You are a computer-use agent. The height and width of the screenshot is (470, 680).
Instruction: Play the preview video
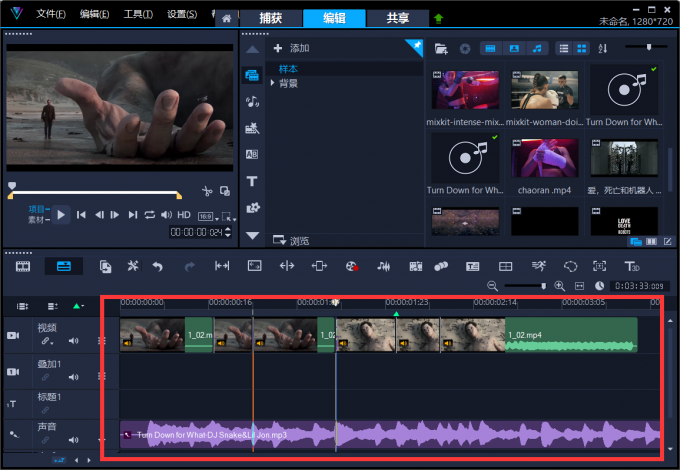(61, 215)
